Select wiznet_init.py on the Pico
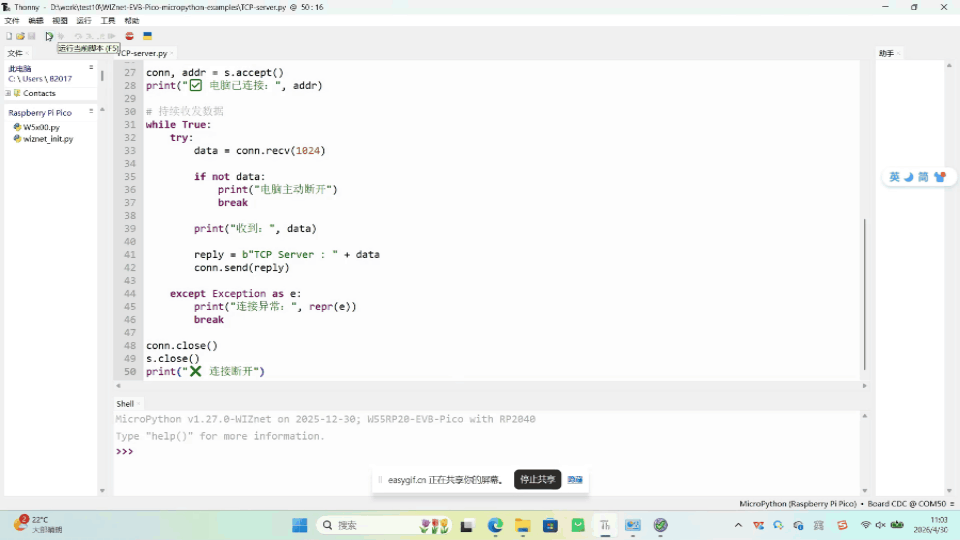 pyautogui.click(x=43, y=139)
